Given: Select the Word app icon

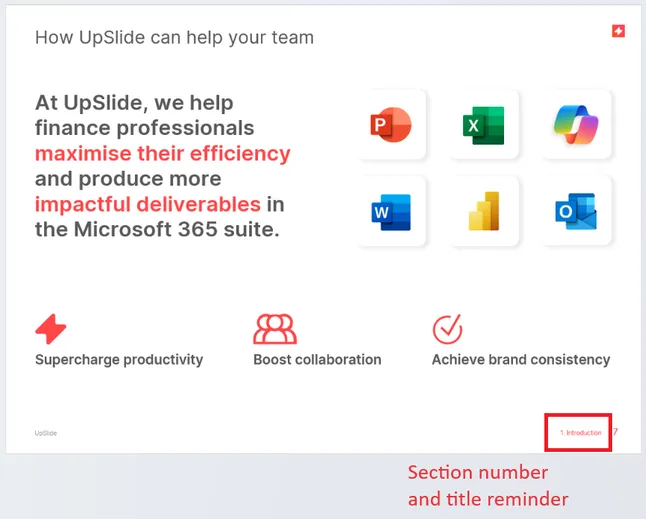Looking at the screenshot, I should coord(391,212).
